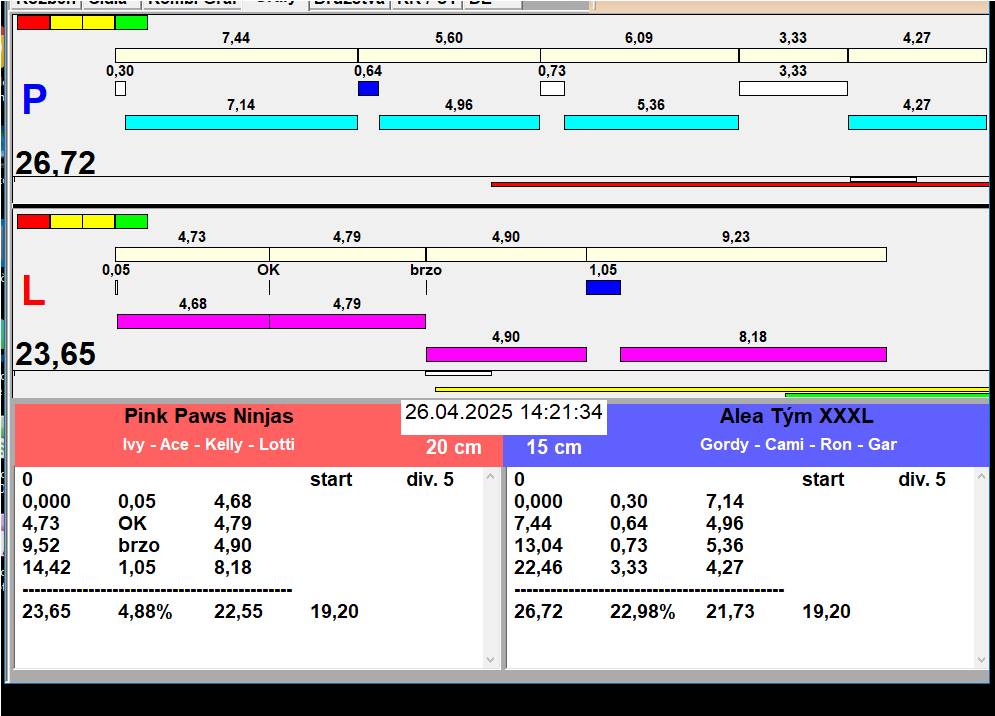
Task: Click the red start light in lane P
Action: pos(33,22)
